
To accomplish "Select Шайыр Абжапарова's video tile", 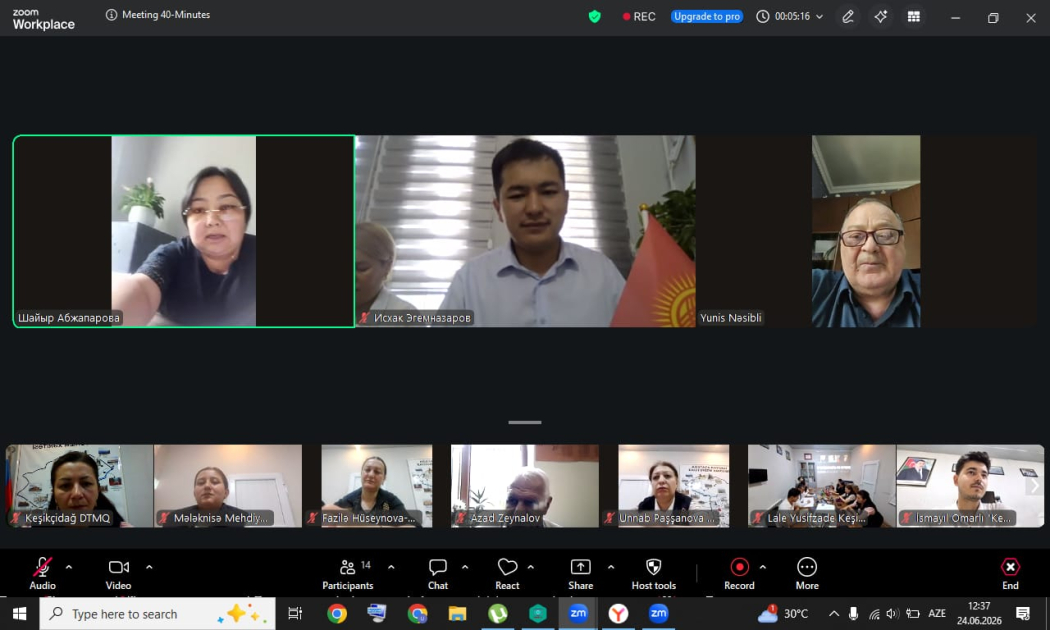I will click(x=183, y=231).
